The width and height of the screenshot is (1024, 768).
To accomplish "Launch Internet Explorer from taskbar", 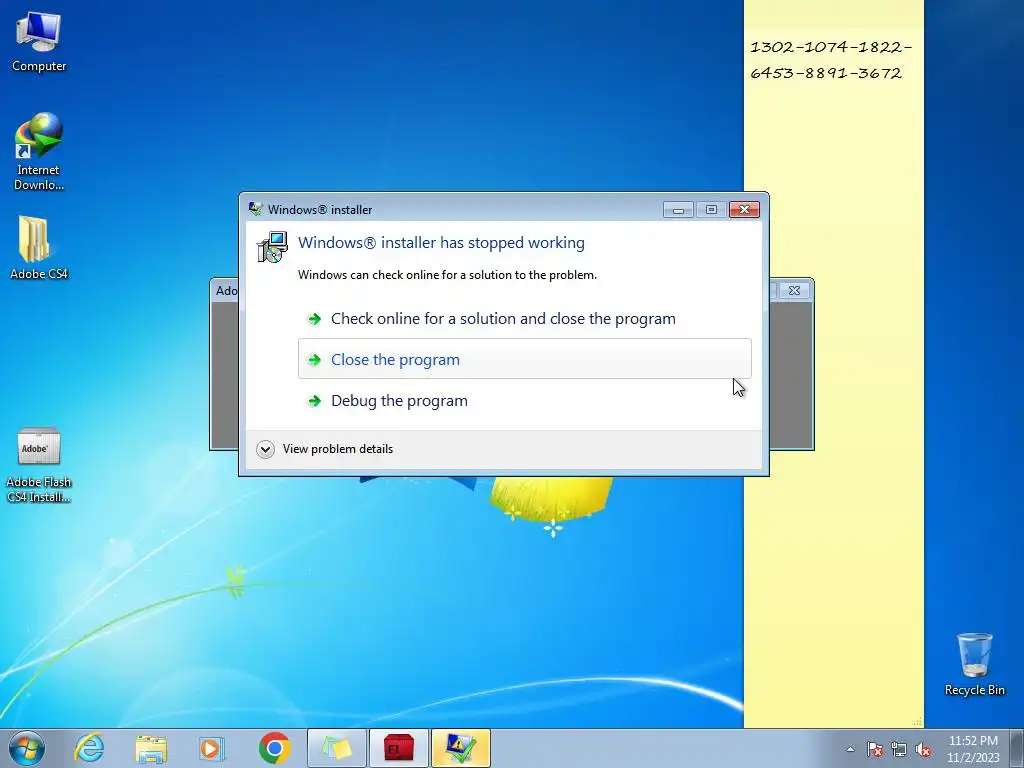I will [x=89, y=748].
